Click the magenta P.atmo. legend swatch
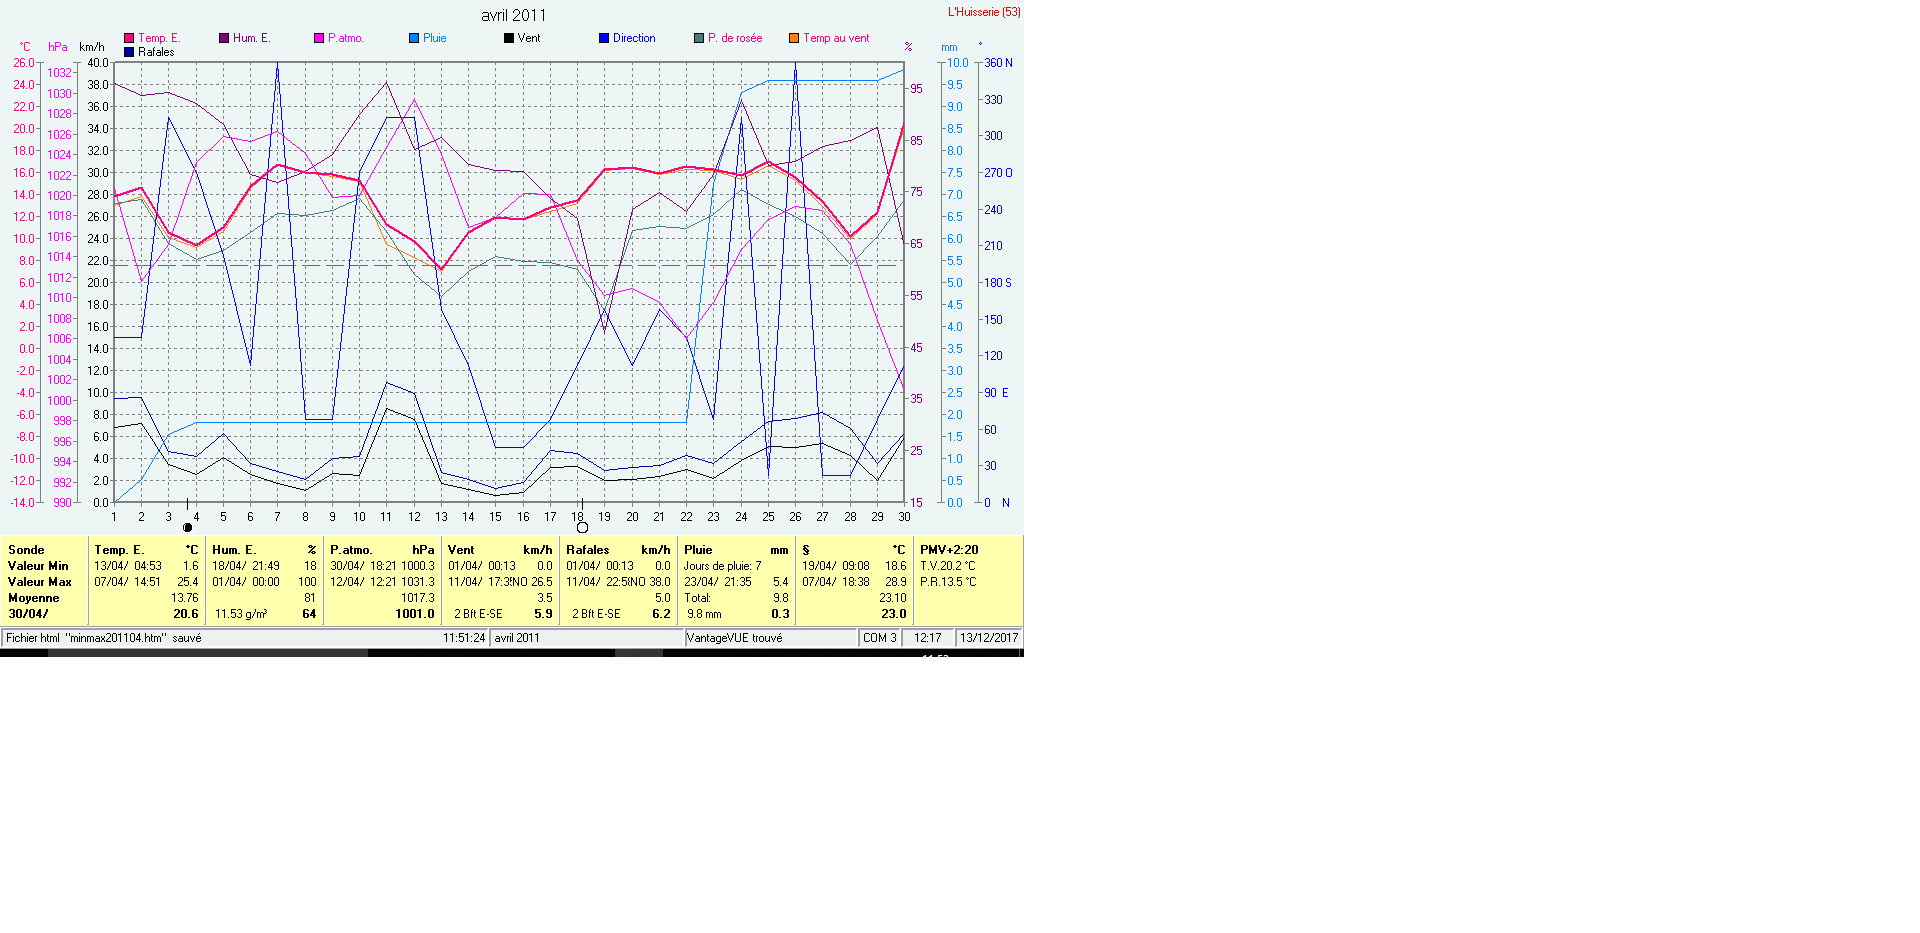The height and width of the screenshot is (933, 1920). tap(319, 38)
